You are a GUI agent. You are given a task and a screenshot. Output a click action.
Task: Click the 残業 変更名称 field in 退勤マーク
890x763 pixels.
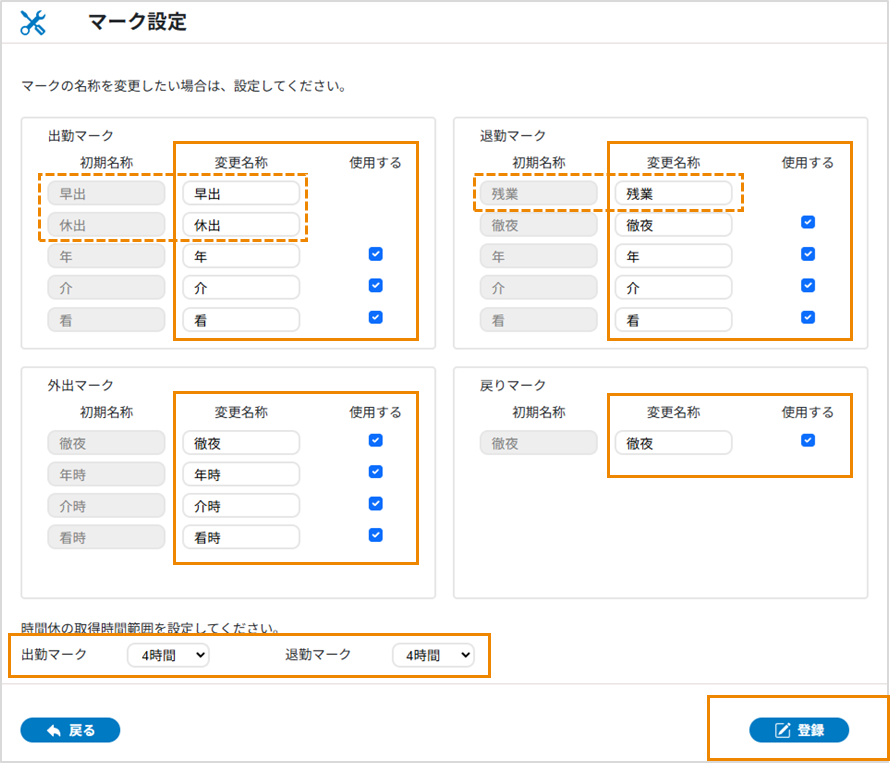673,194
